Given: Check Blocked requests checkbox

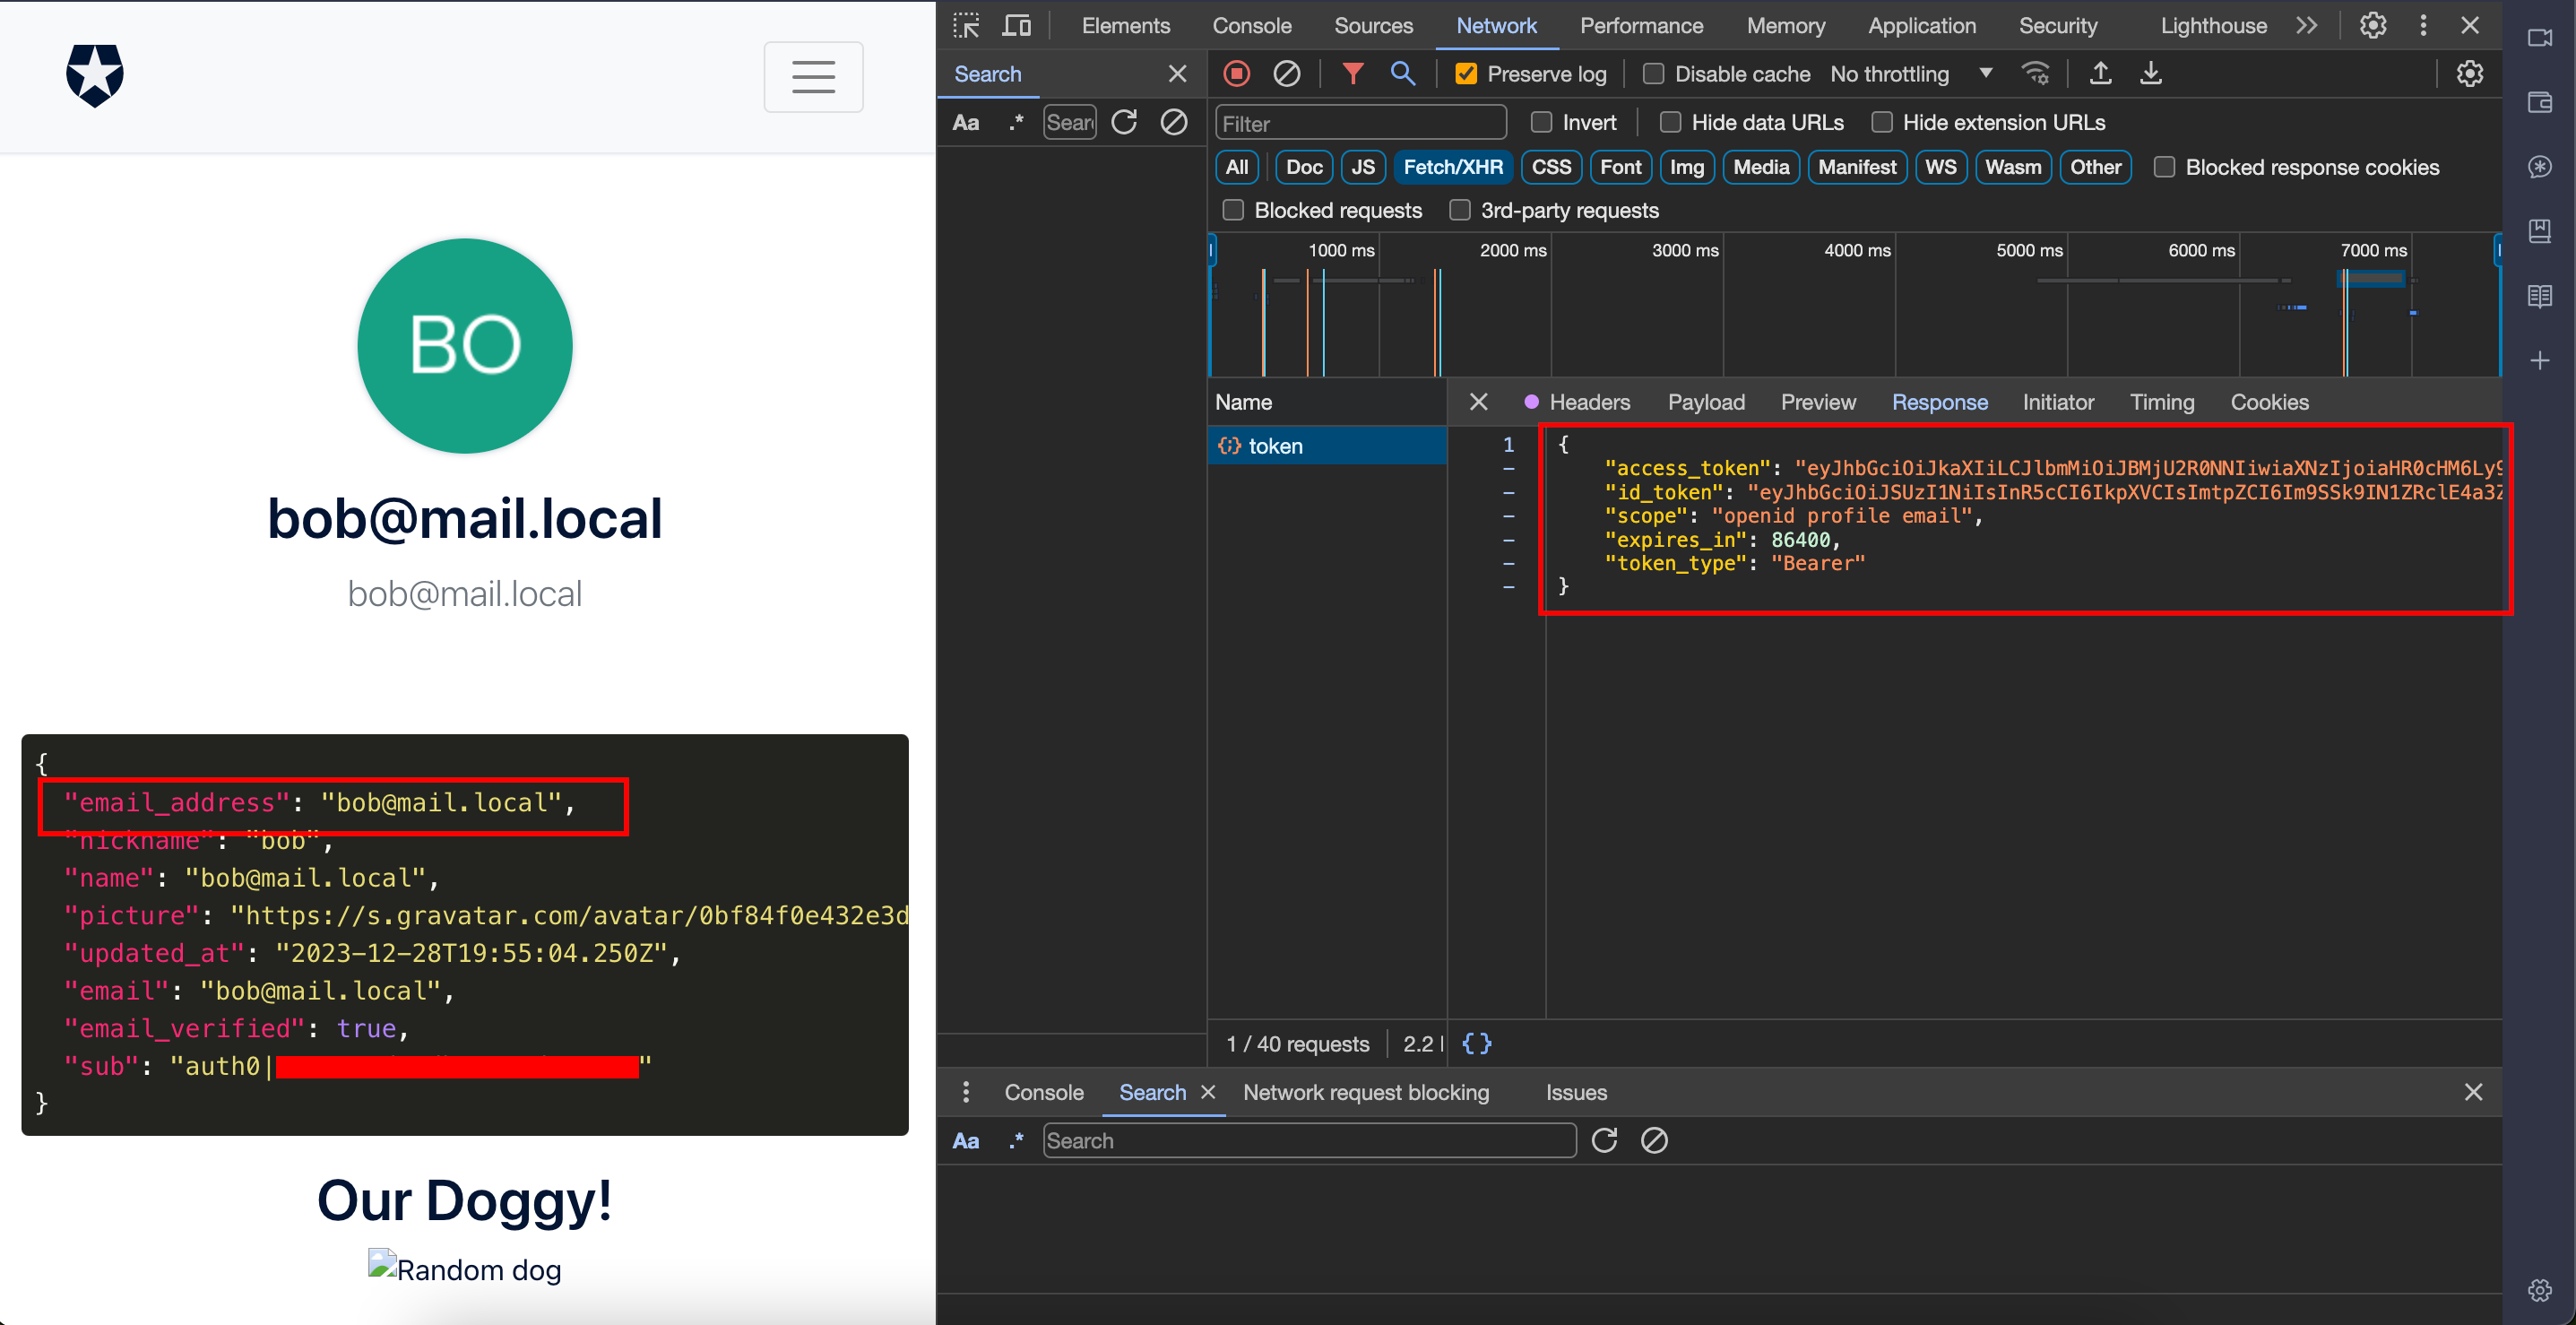Looking at the screenshot, I should pyautogui.click(x=1232, y=210).
